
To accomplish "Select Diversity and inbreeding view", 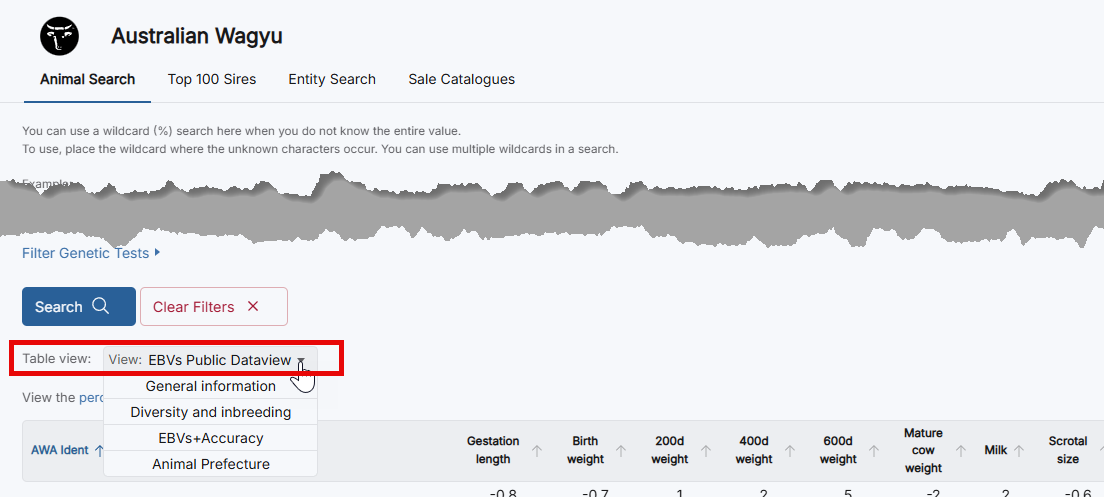I will (x=211, y=412).
